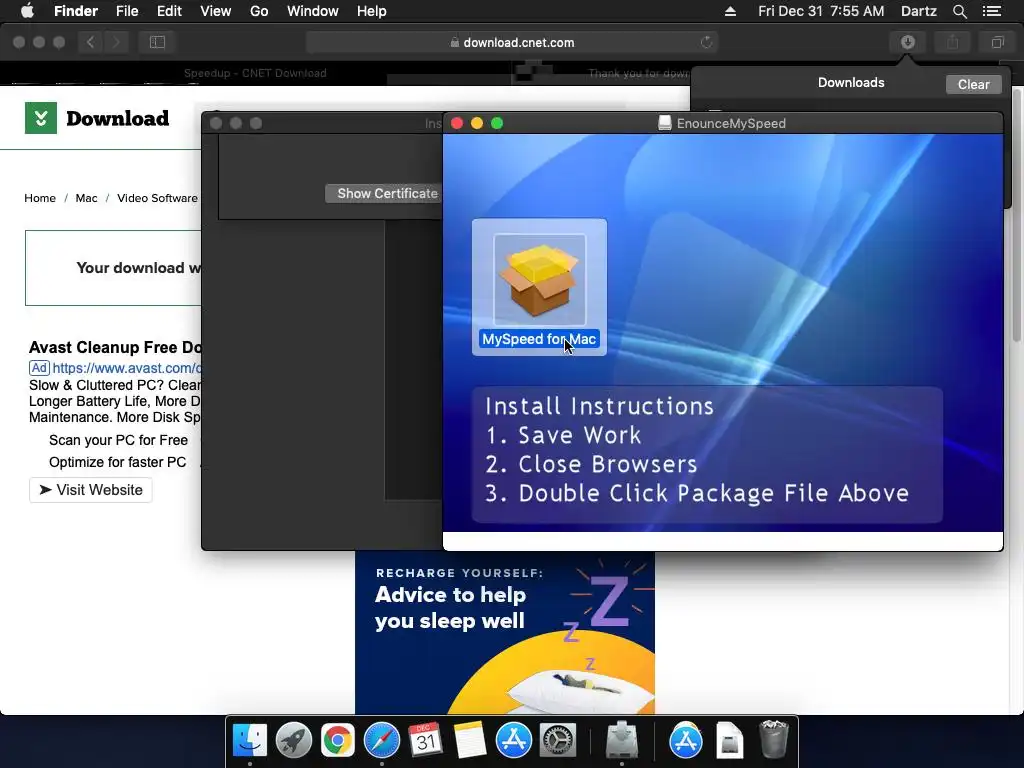The height and width of the screenshot is (768, 1024).
Task: Open the Home breadcrumb link
Action: [x=40, y=198]
